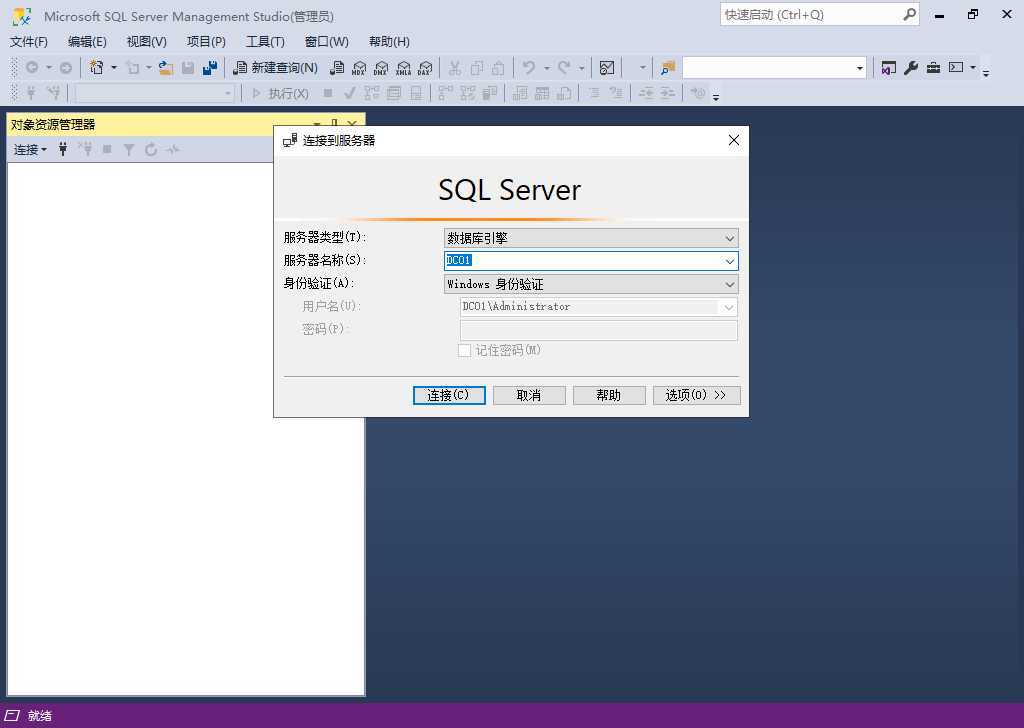This screenshot has height=728, width=1024.
Task: Click the 选项(O) >> options button
Action: click(696, 395)
